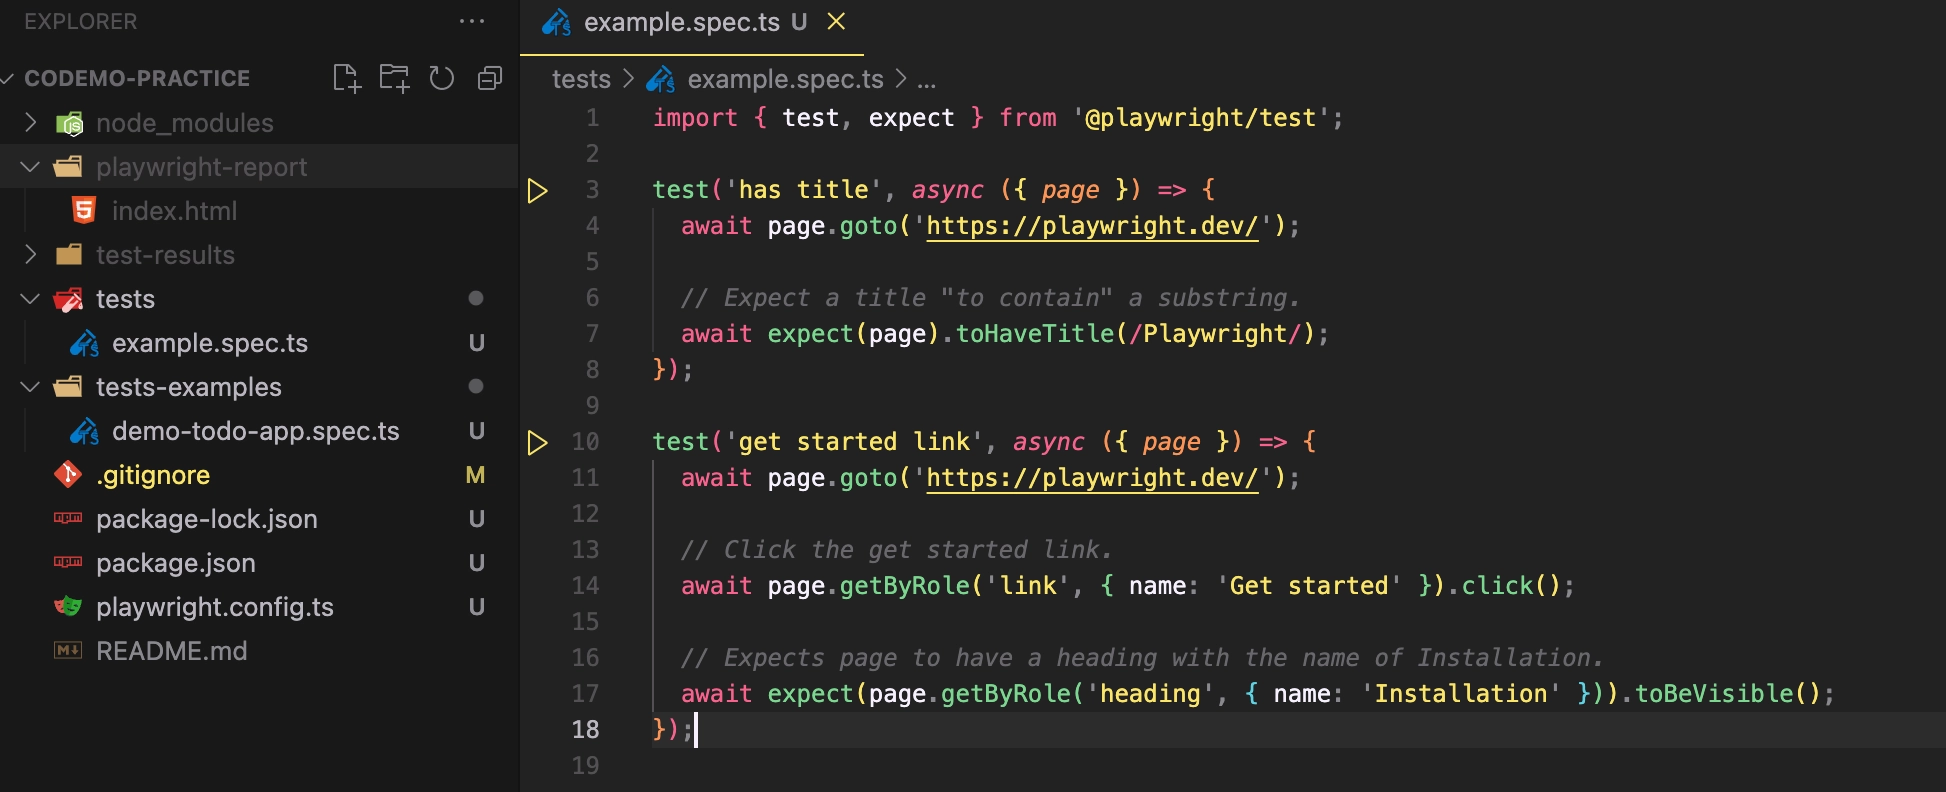Expand the node_modules folder
1946x792 pixels.
30,123
